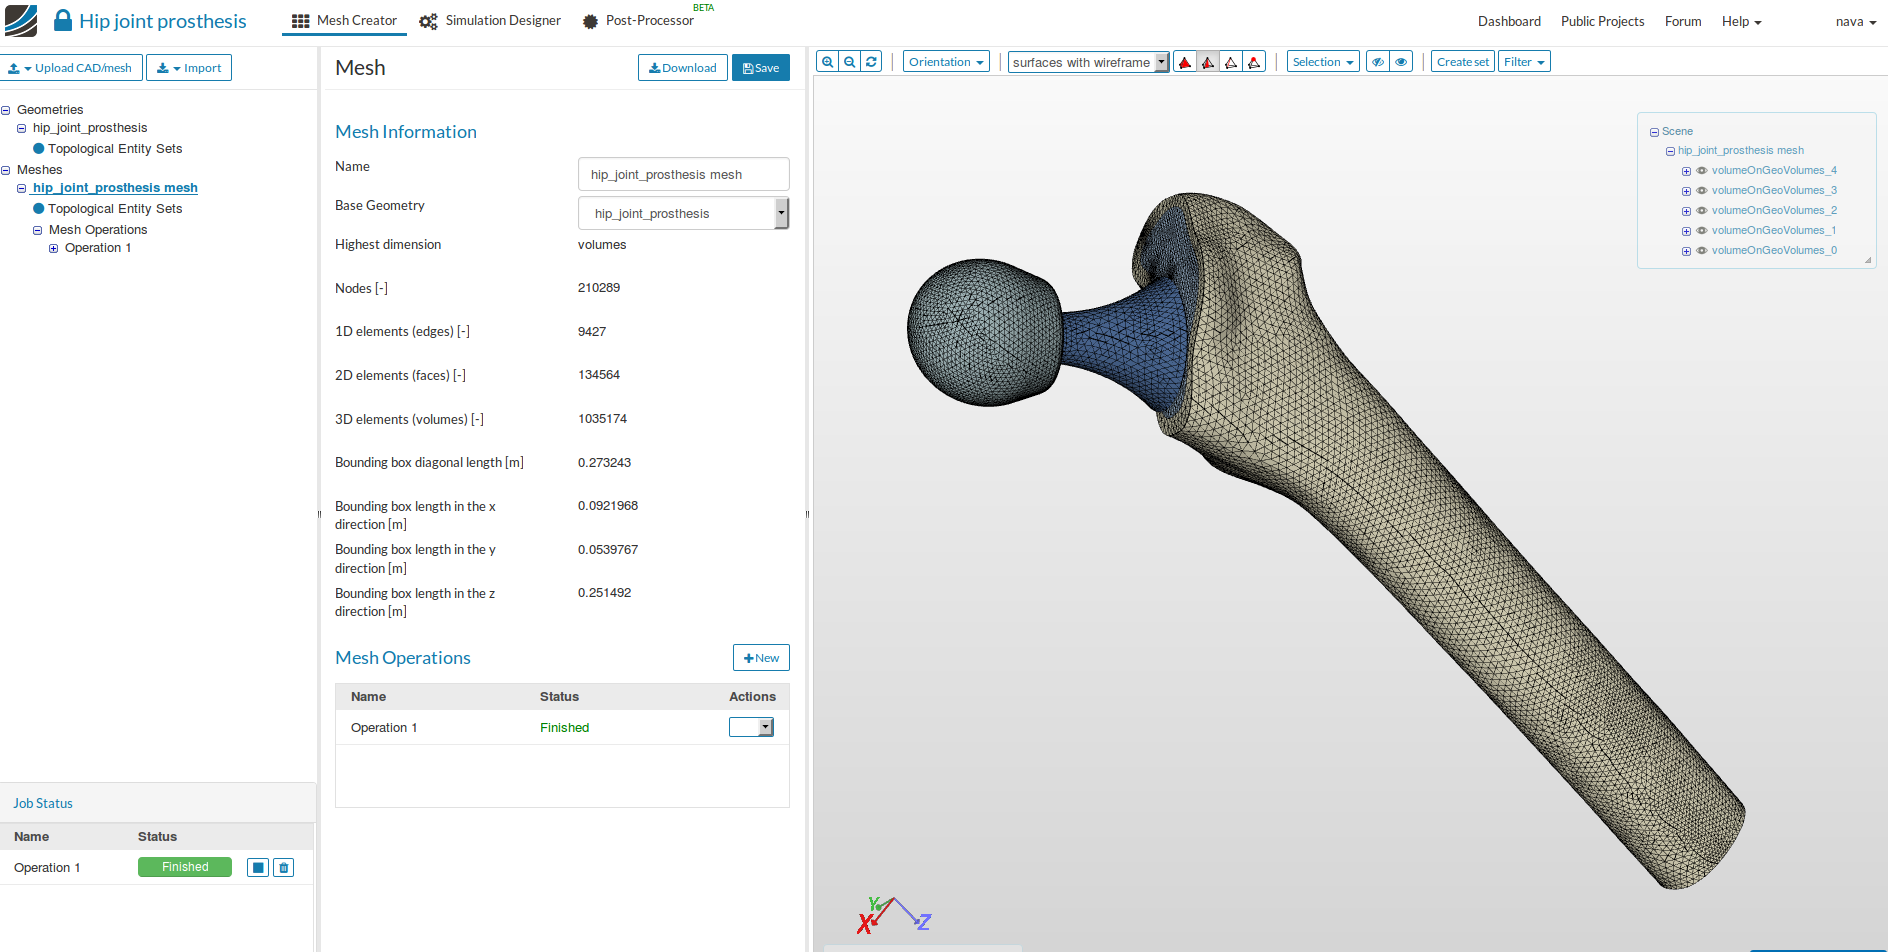This screenshot has height=952, width=1888.
Task: Switch to the Simulation Designer tab
Action: 490,21
